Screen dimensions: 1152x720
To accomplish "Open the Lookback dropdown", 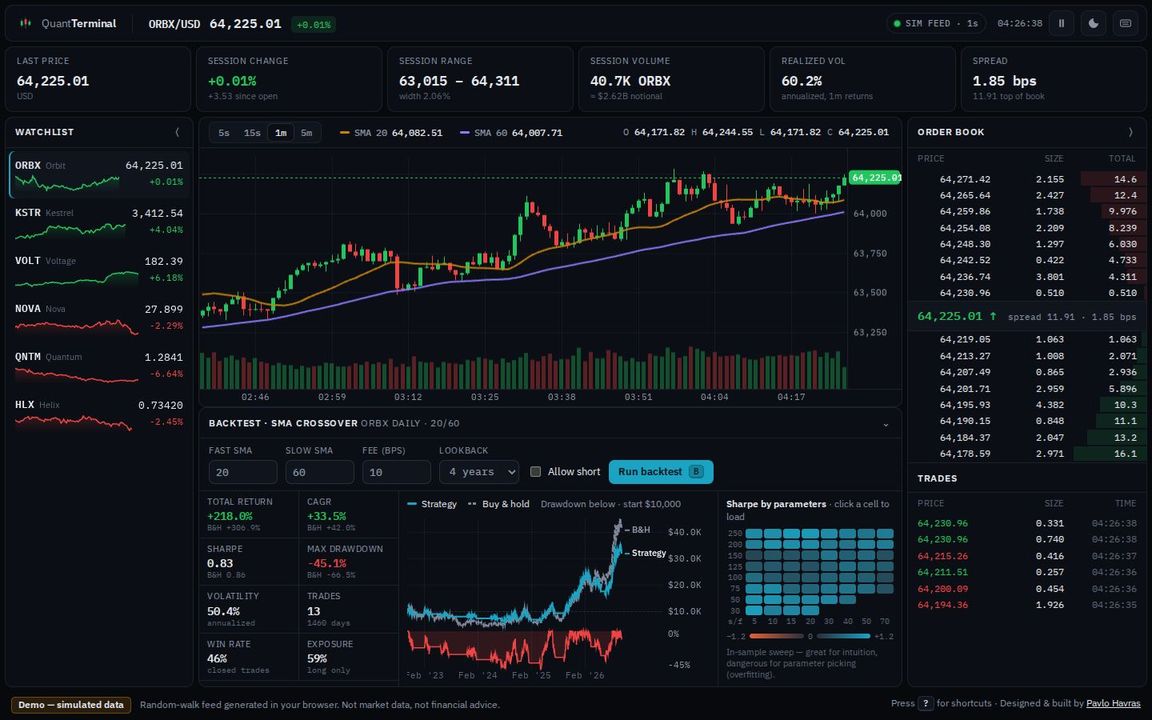I will (479, 472).
